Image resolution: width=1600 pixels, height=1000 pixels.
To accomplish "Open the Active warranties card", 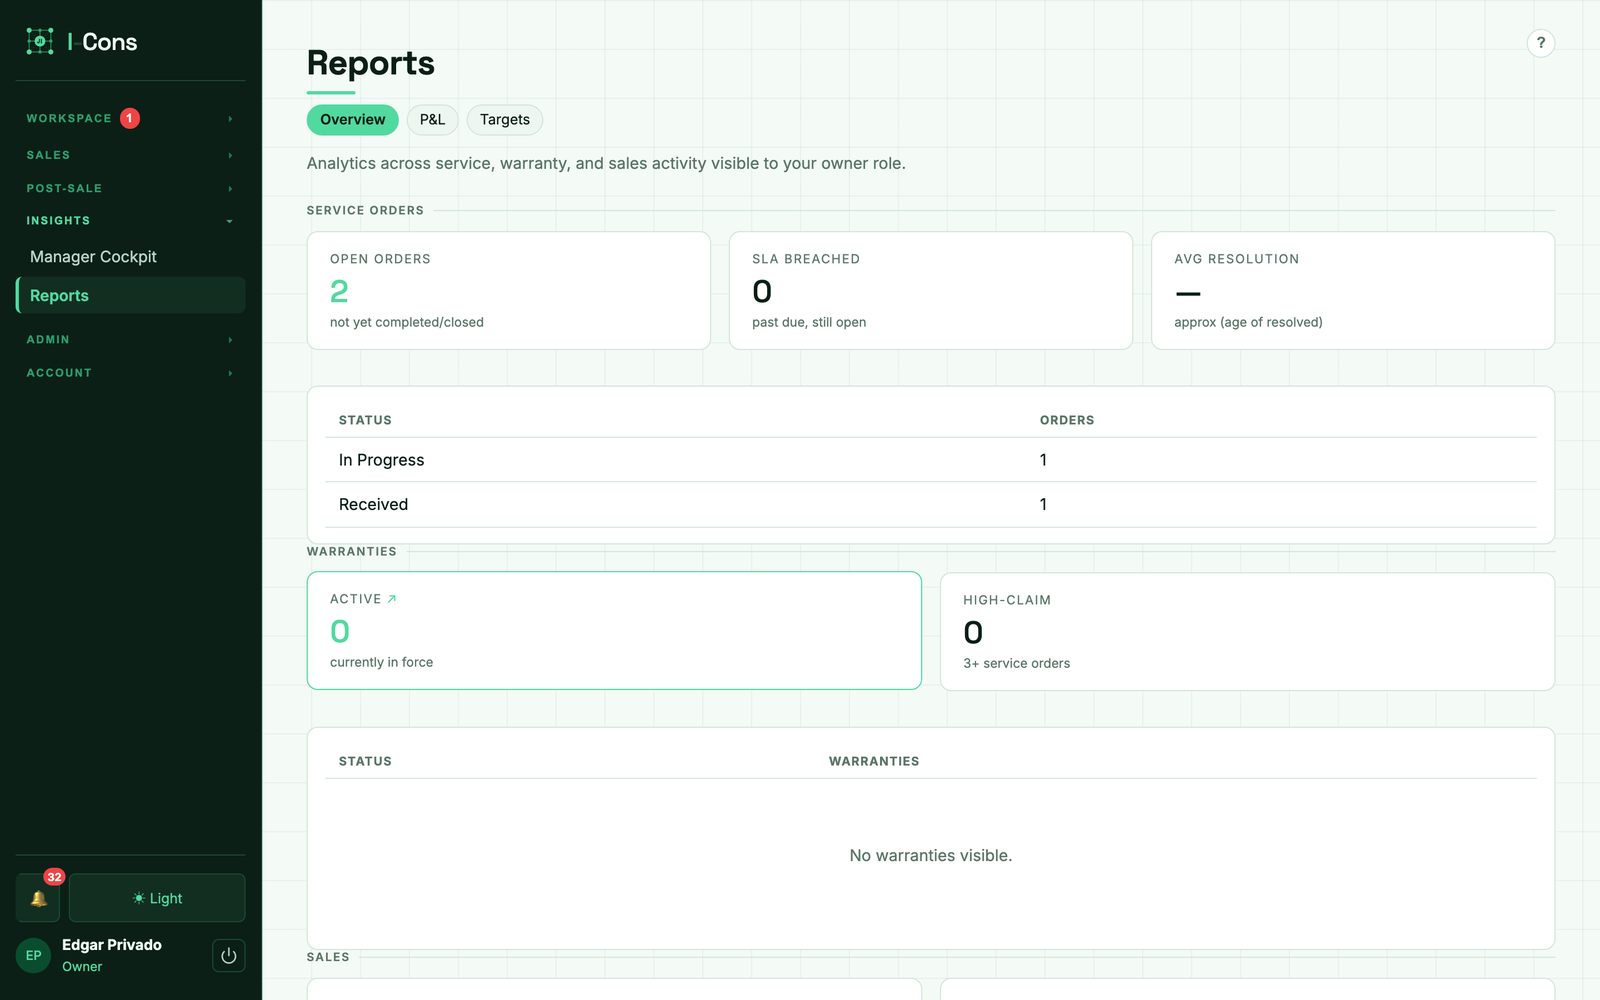I will pyautogui.click(x=614, y=630).
